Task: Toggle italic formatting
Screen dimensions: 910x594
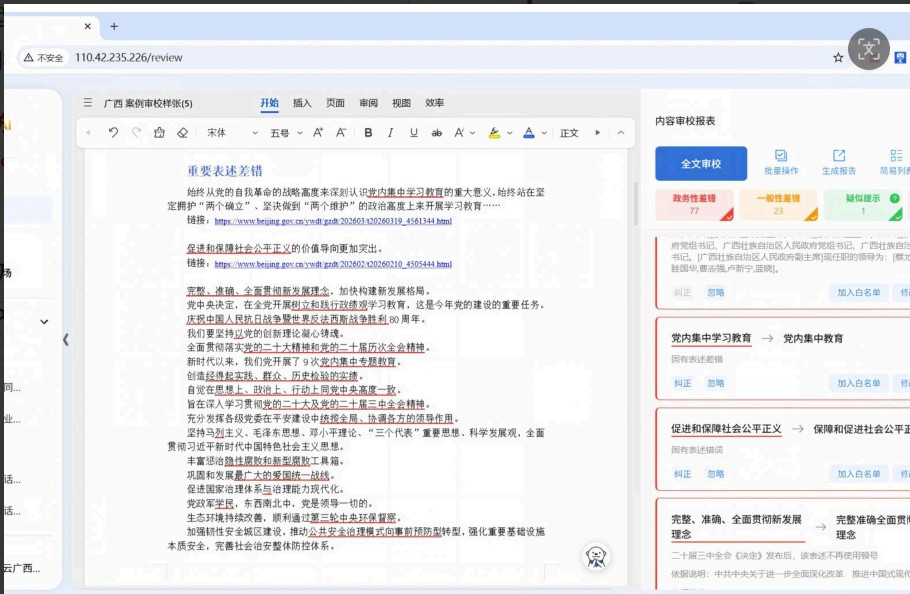Action: tap(391, 133)
